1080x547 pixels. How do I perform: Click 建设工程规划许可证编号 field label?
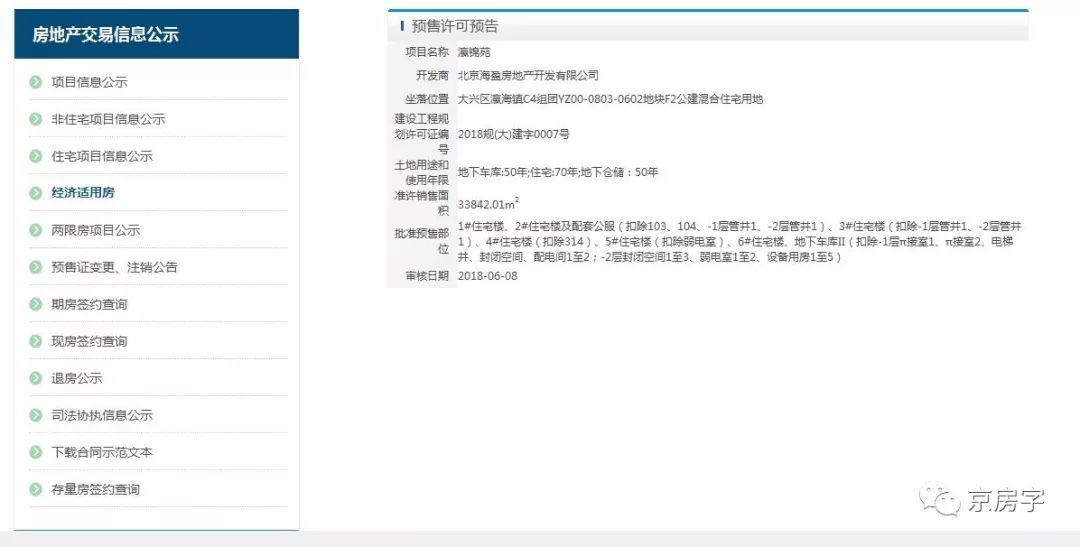click(x=422, y=134)
